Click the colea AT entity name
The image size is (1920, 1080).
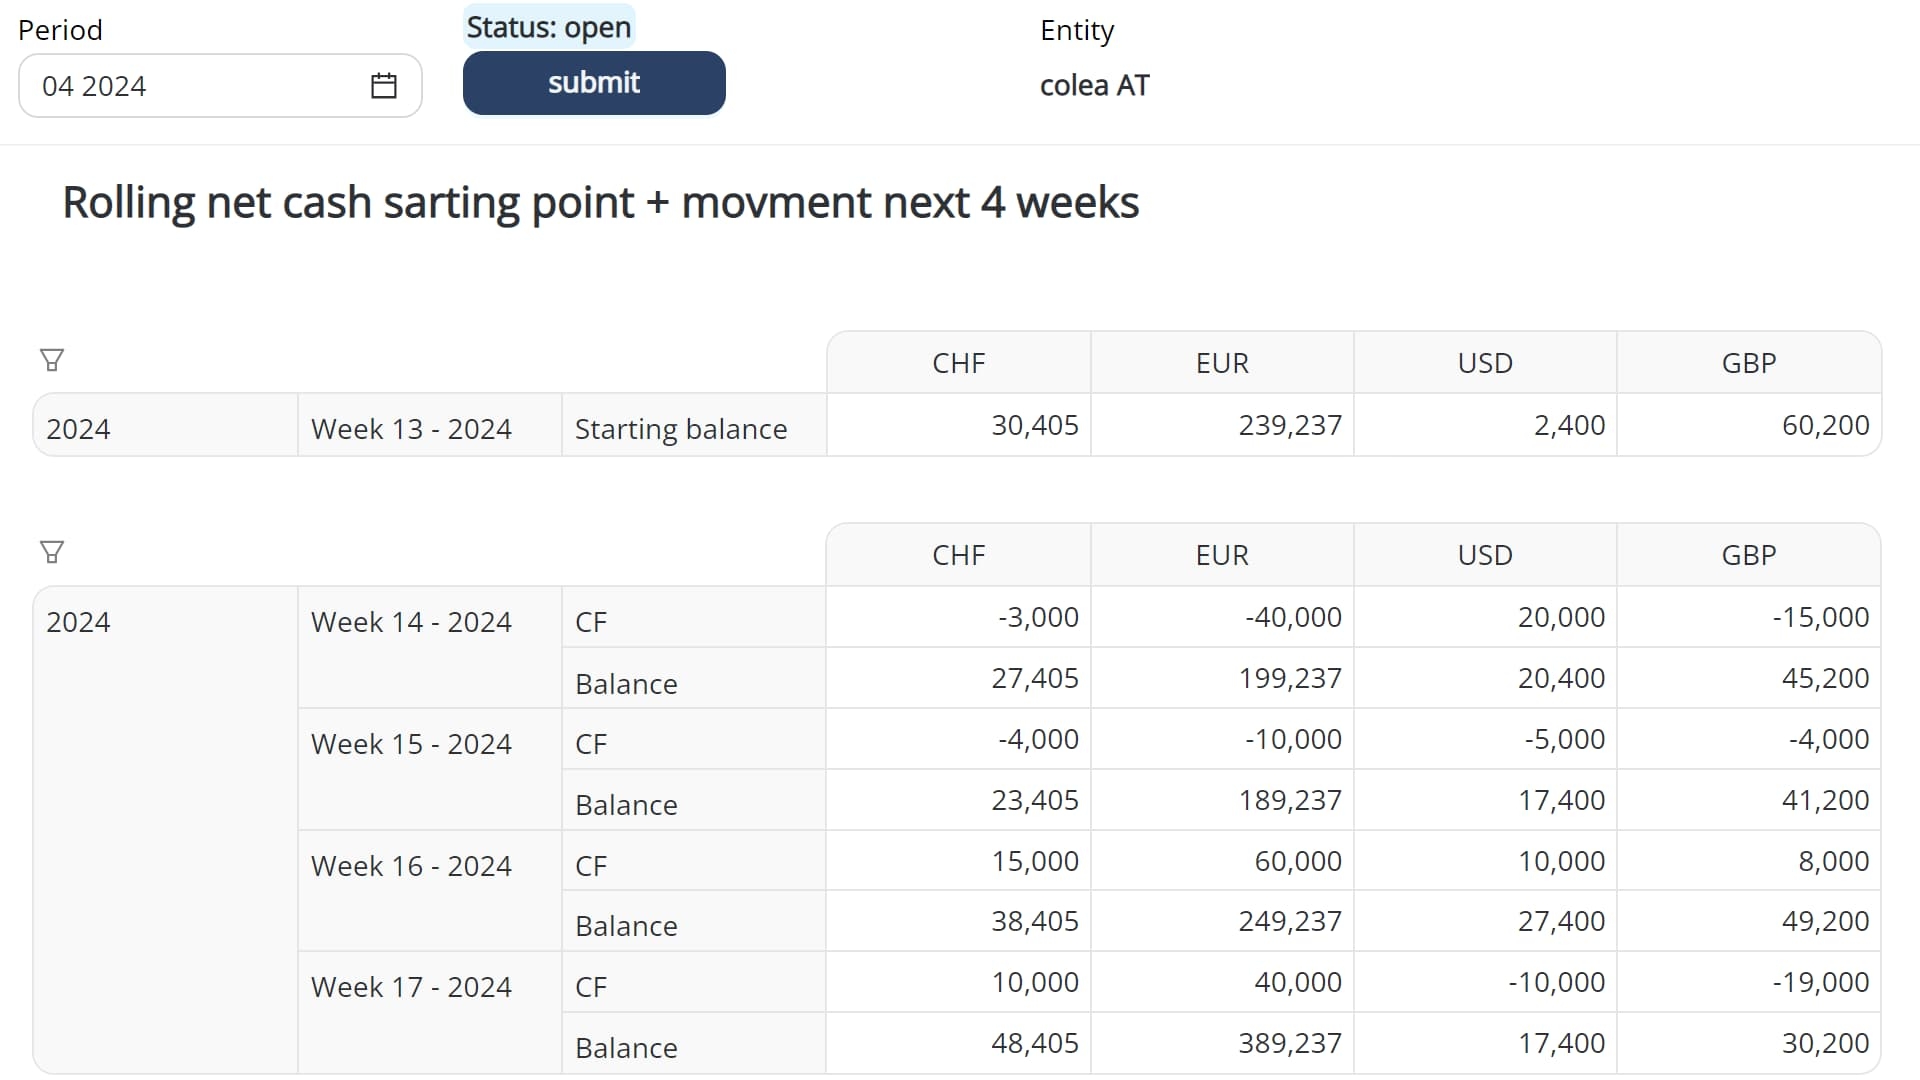click(x=1094, y=86)
